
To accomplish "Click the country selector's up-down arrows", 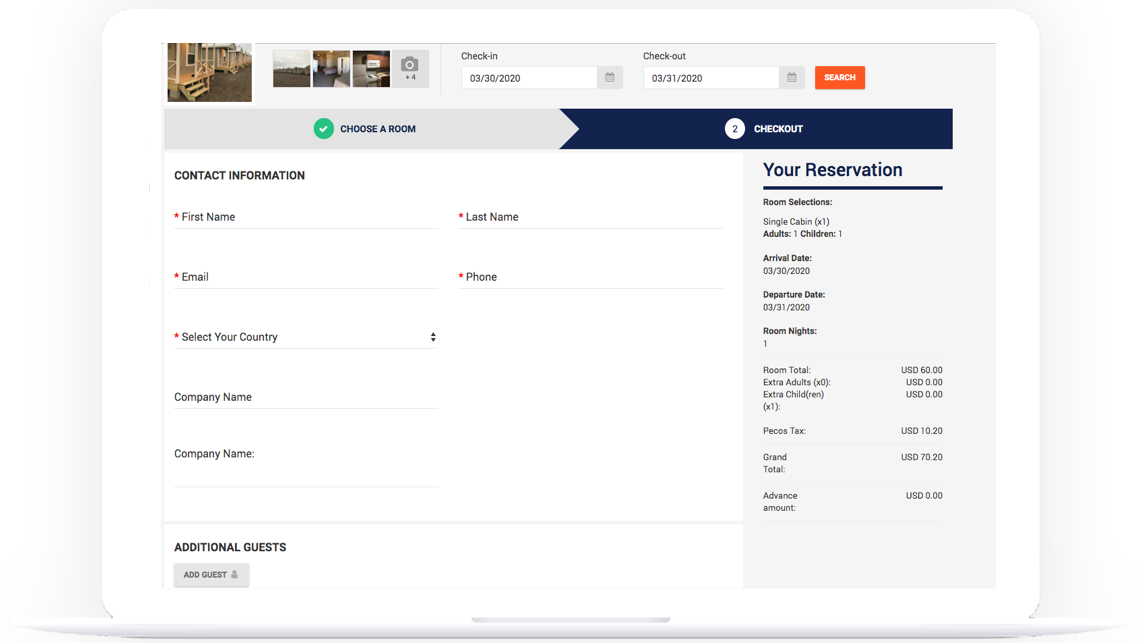I will pos(434,337).
